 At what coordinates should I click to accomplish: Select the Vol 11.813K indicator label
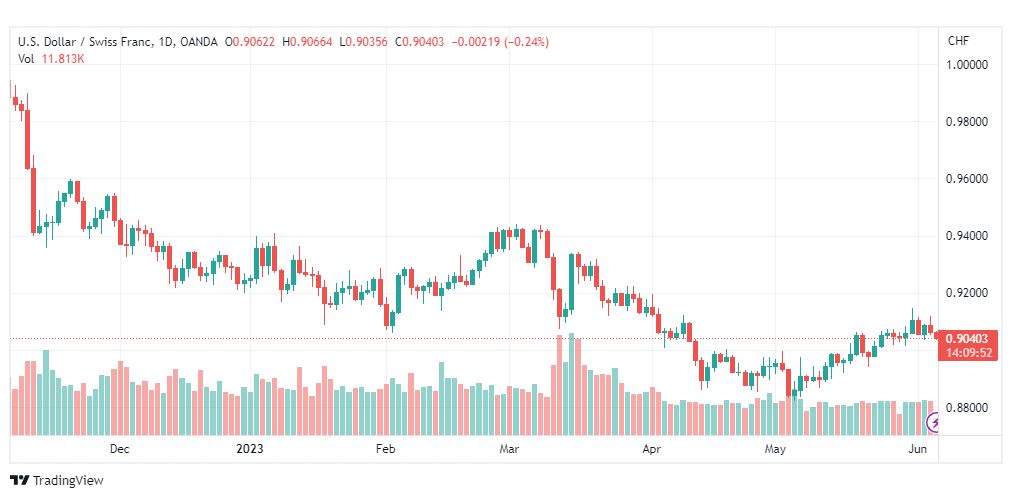tap(52, 59)
